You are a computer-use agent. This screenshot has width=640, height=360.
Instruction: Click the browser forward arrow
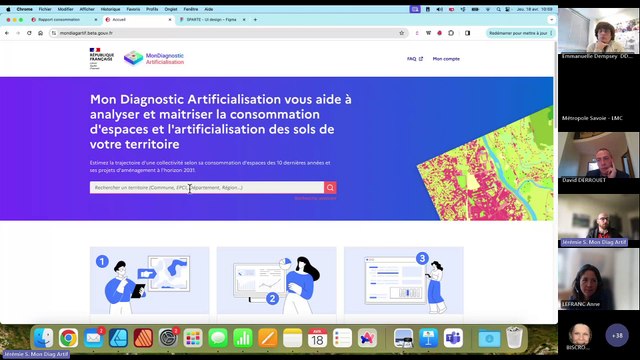[x=18, y=33]
